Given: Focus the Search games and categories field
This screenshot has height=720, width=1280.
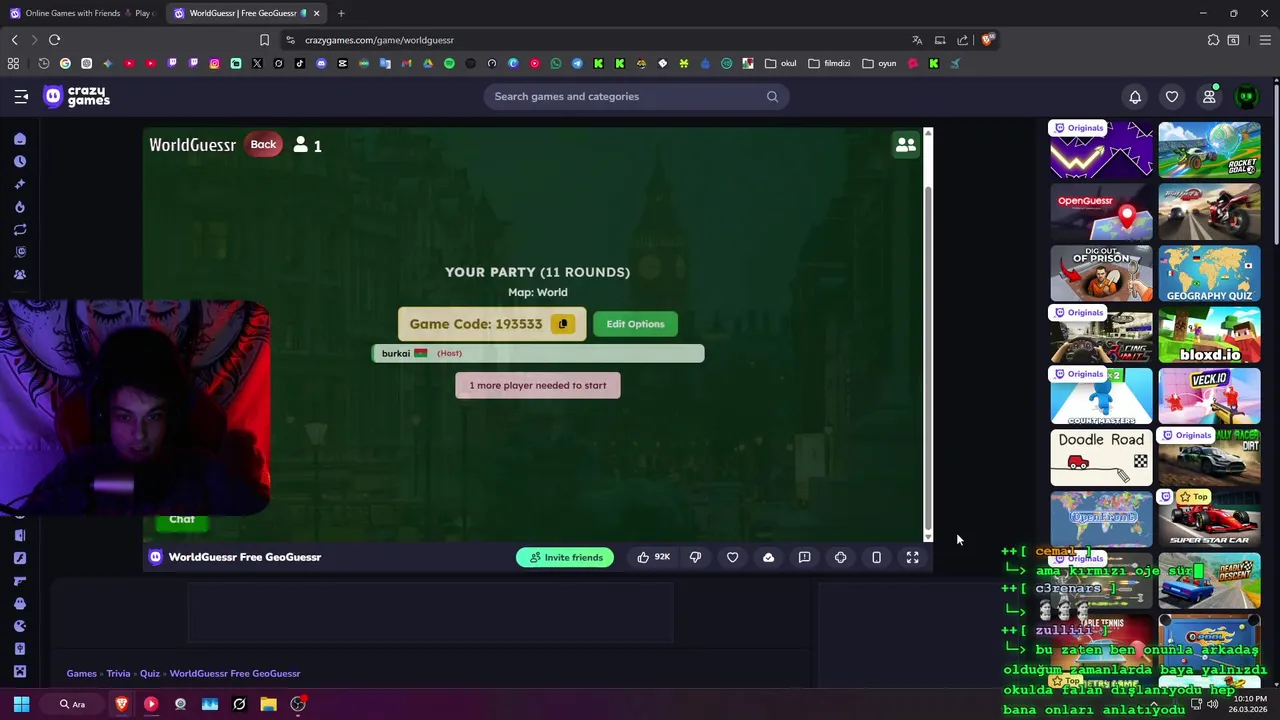Looking at the screenshot, I should pos(636,96).
